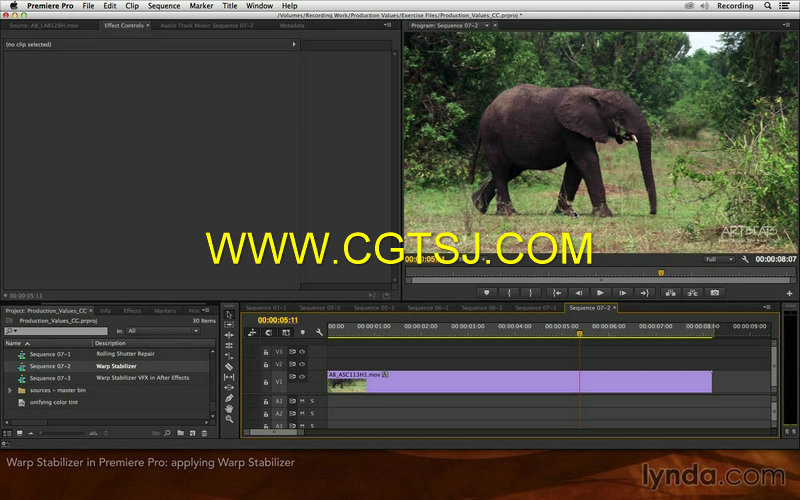
Task: Open playback resolution Full dropdown
Action: point(719,259)
